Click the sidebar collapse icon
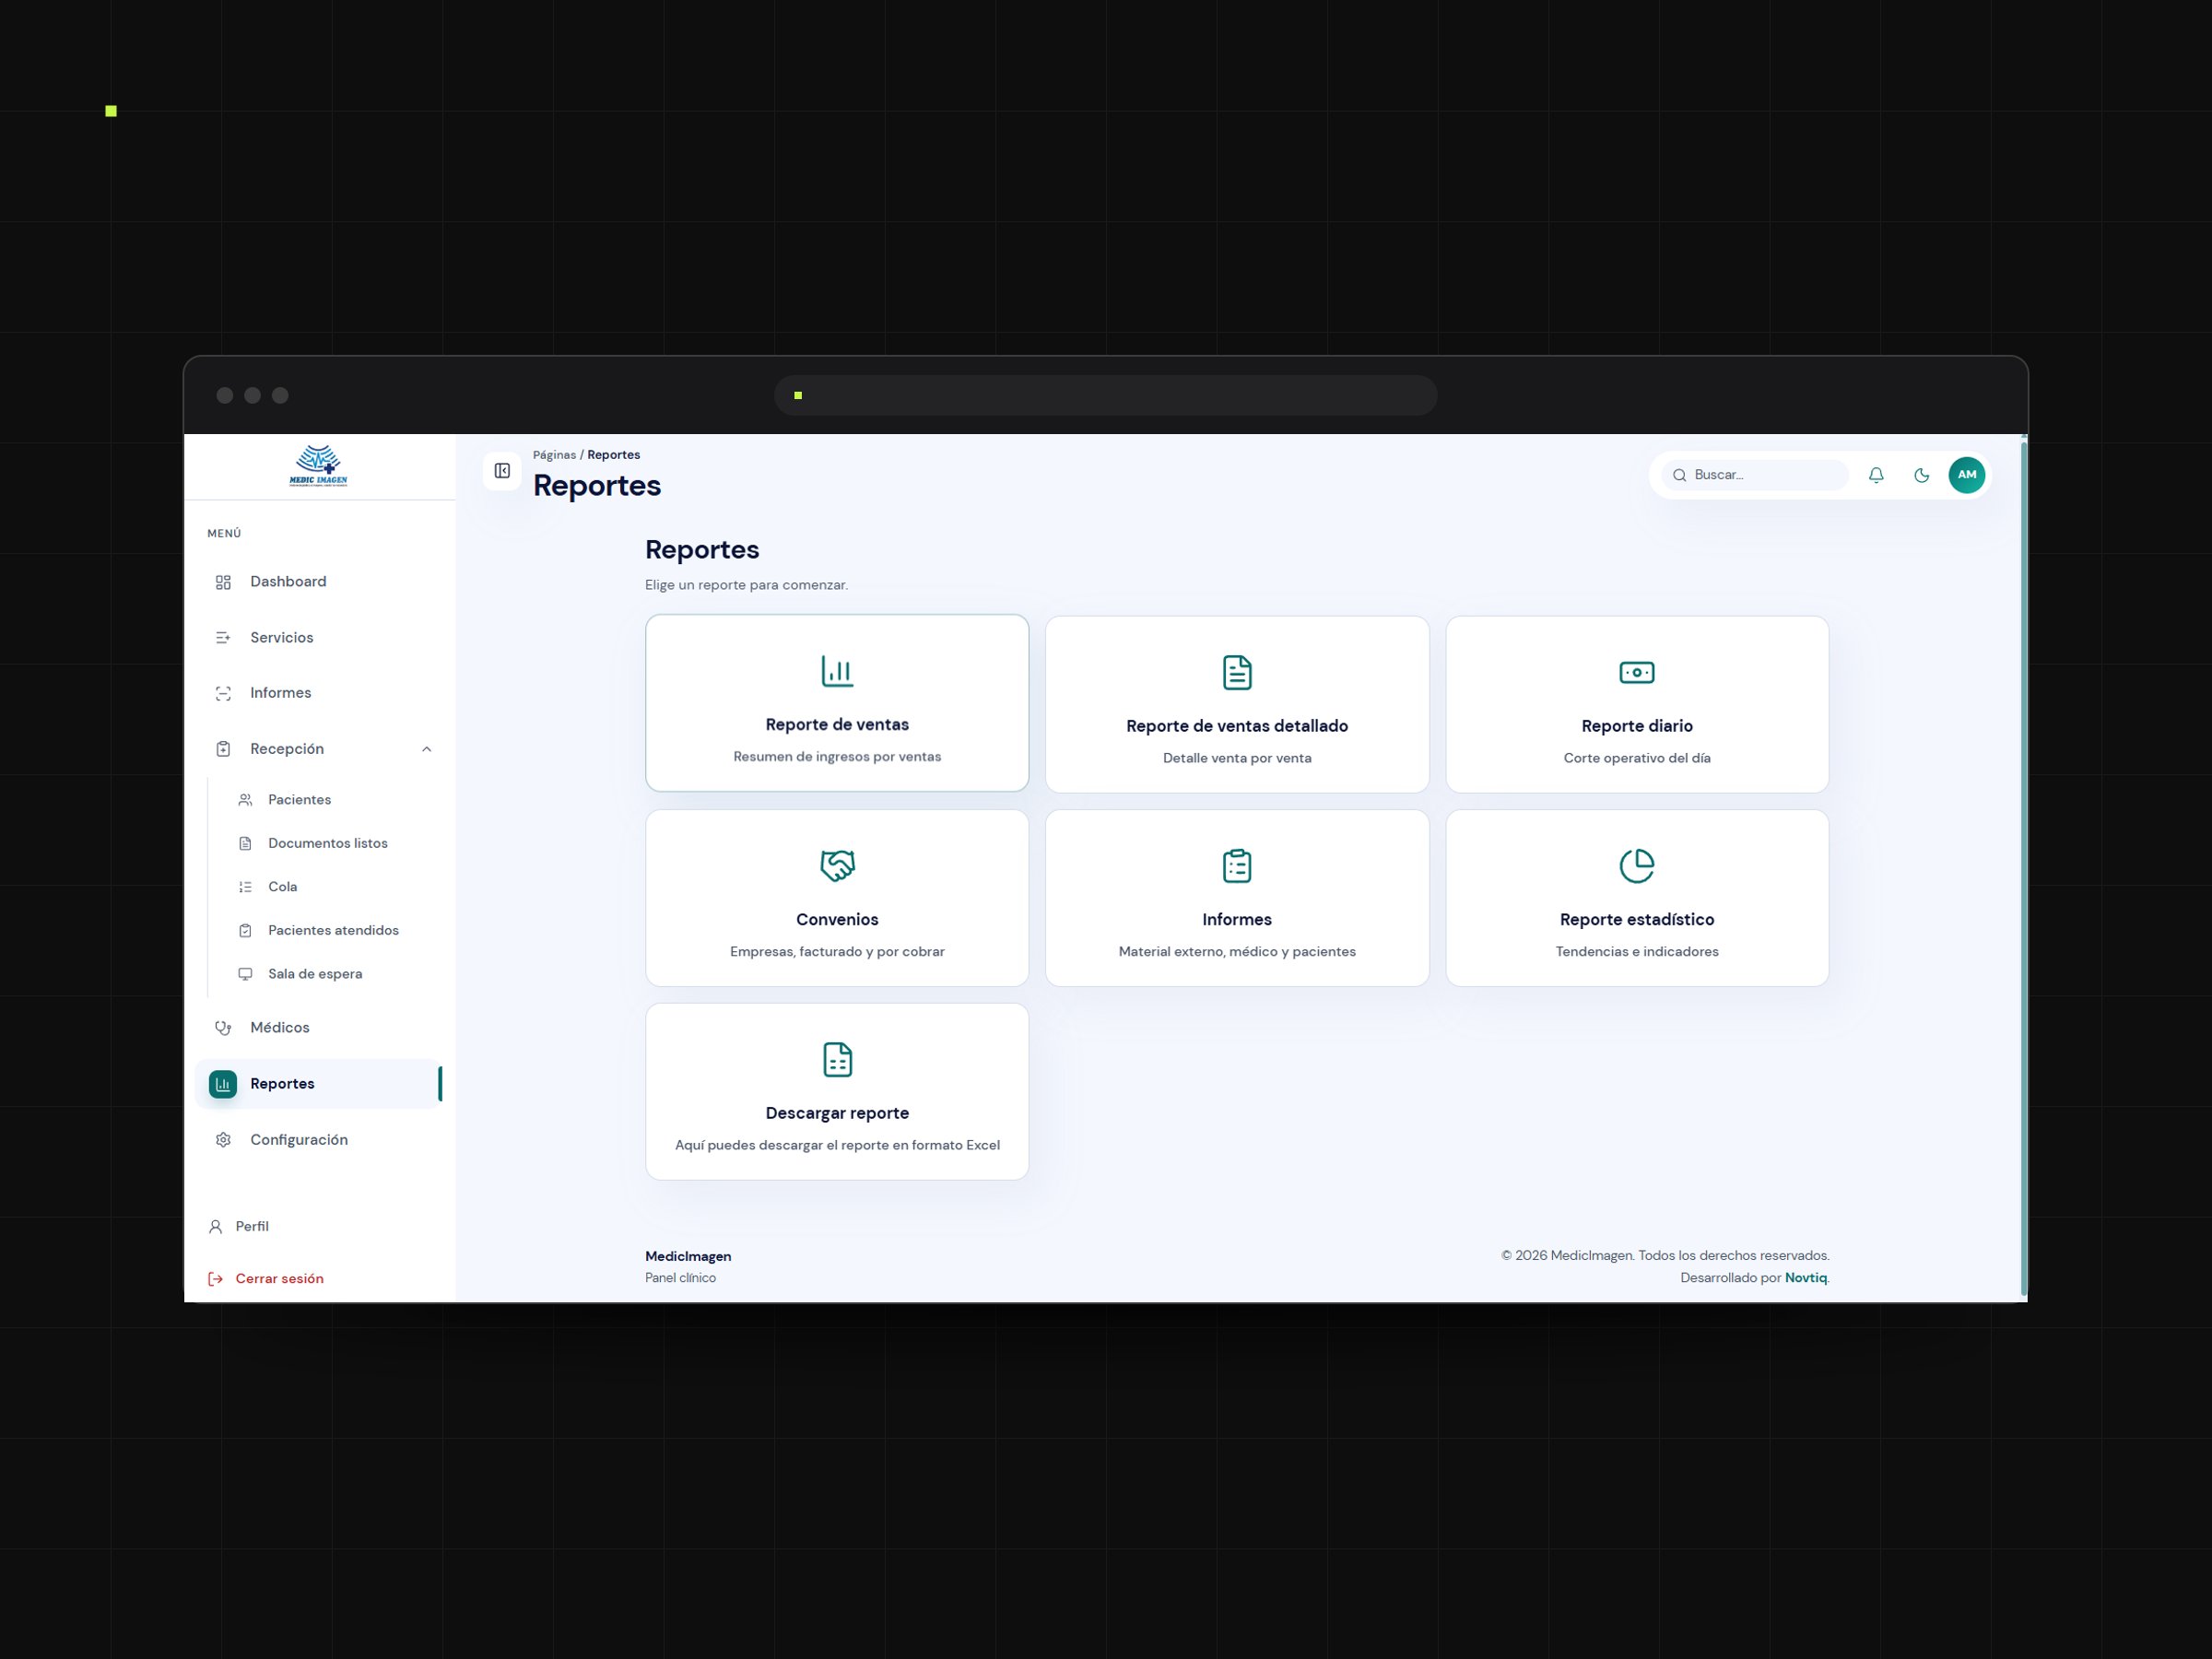 click(502, 471)
